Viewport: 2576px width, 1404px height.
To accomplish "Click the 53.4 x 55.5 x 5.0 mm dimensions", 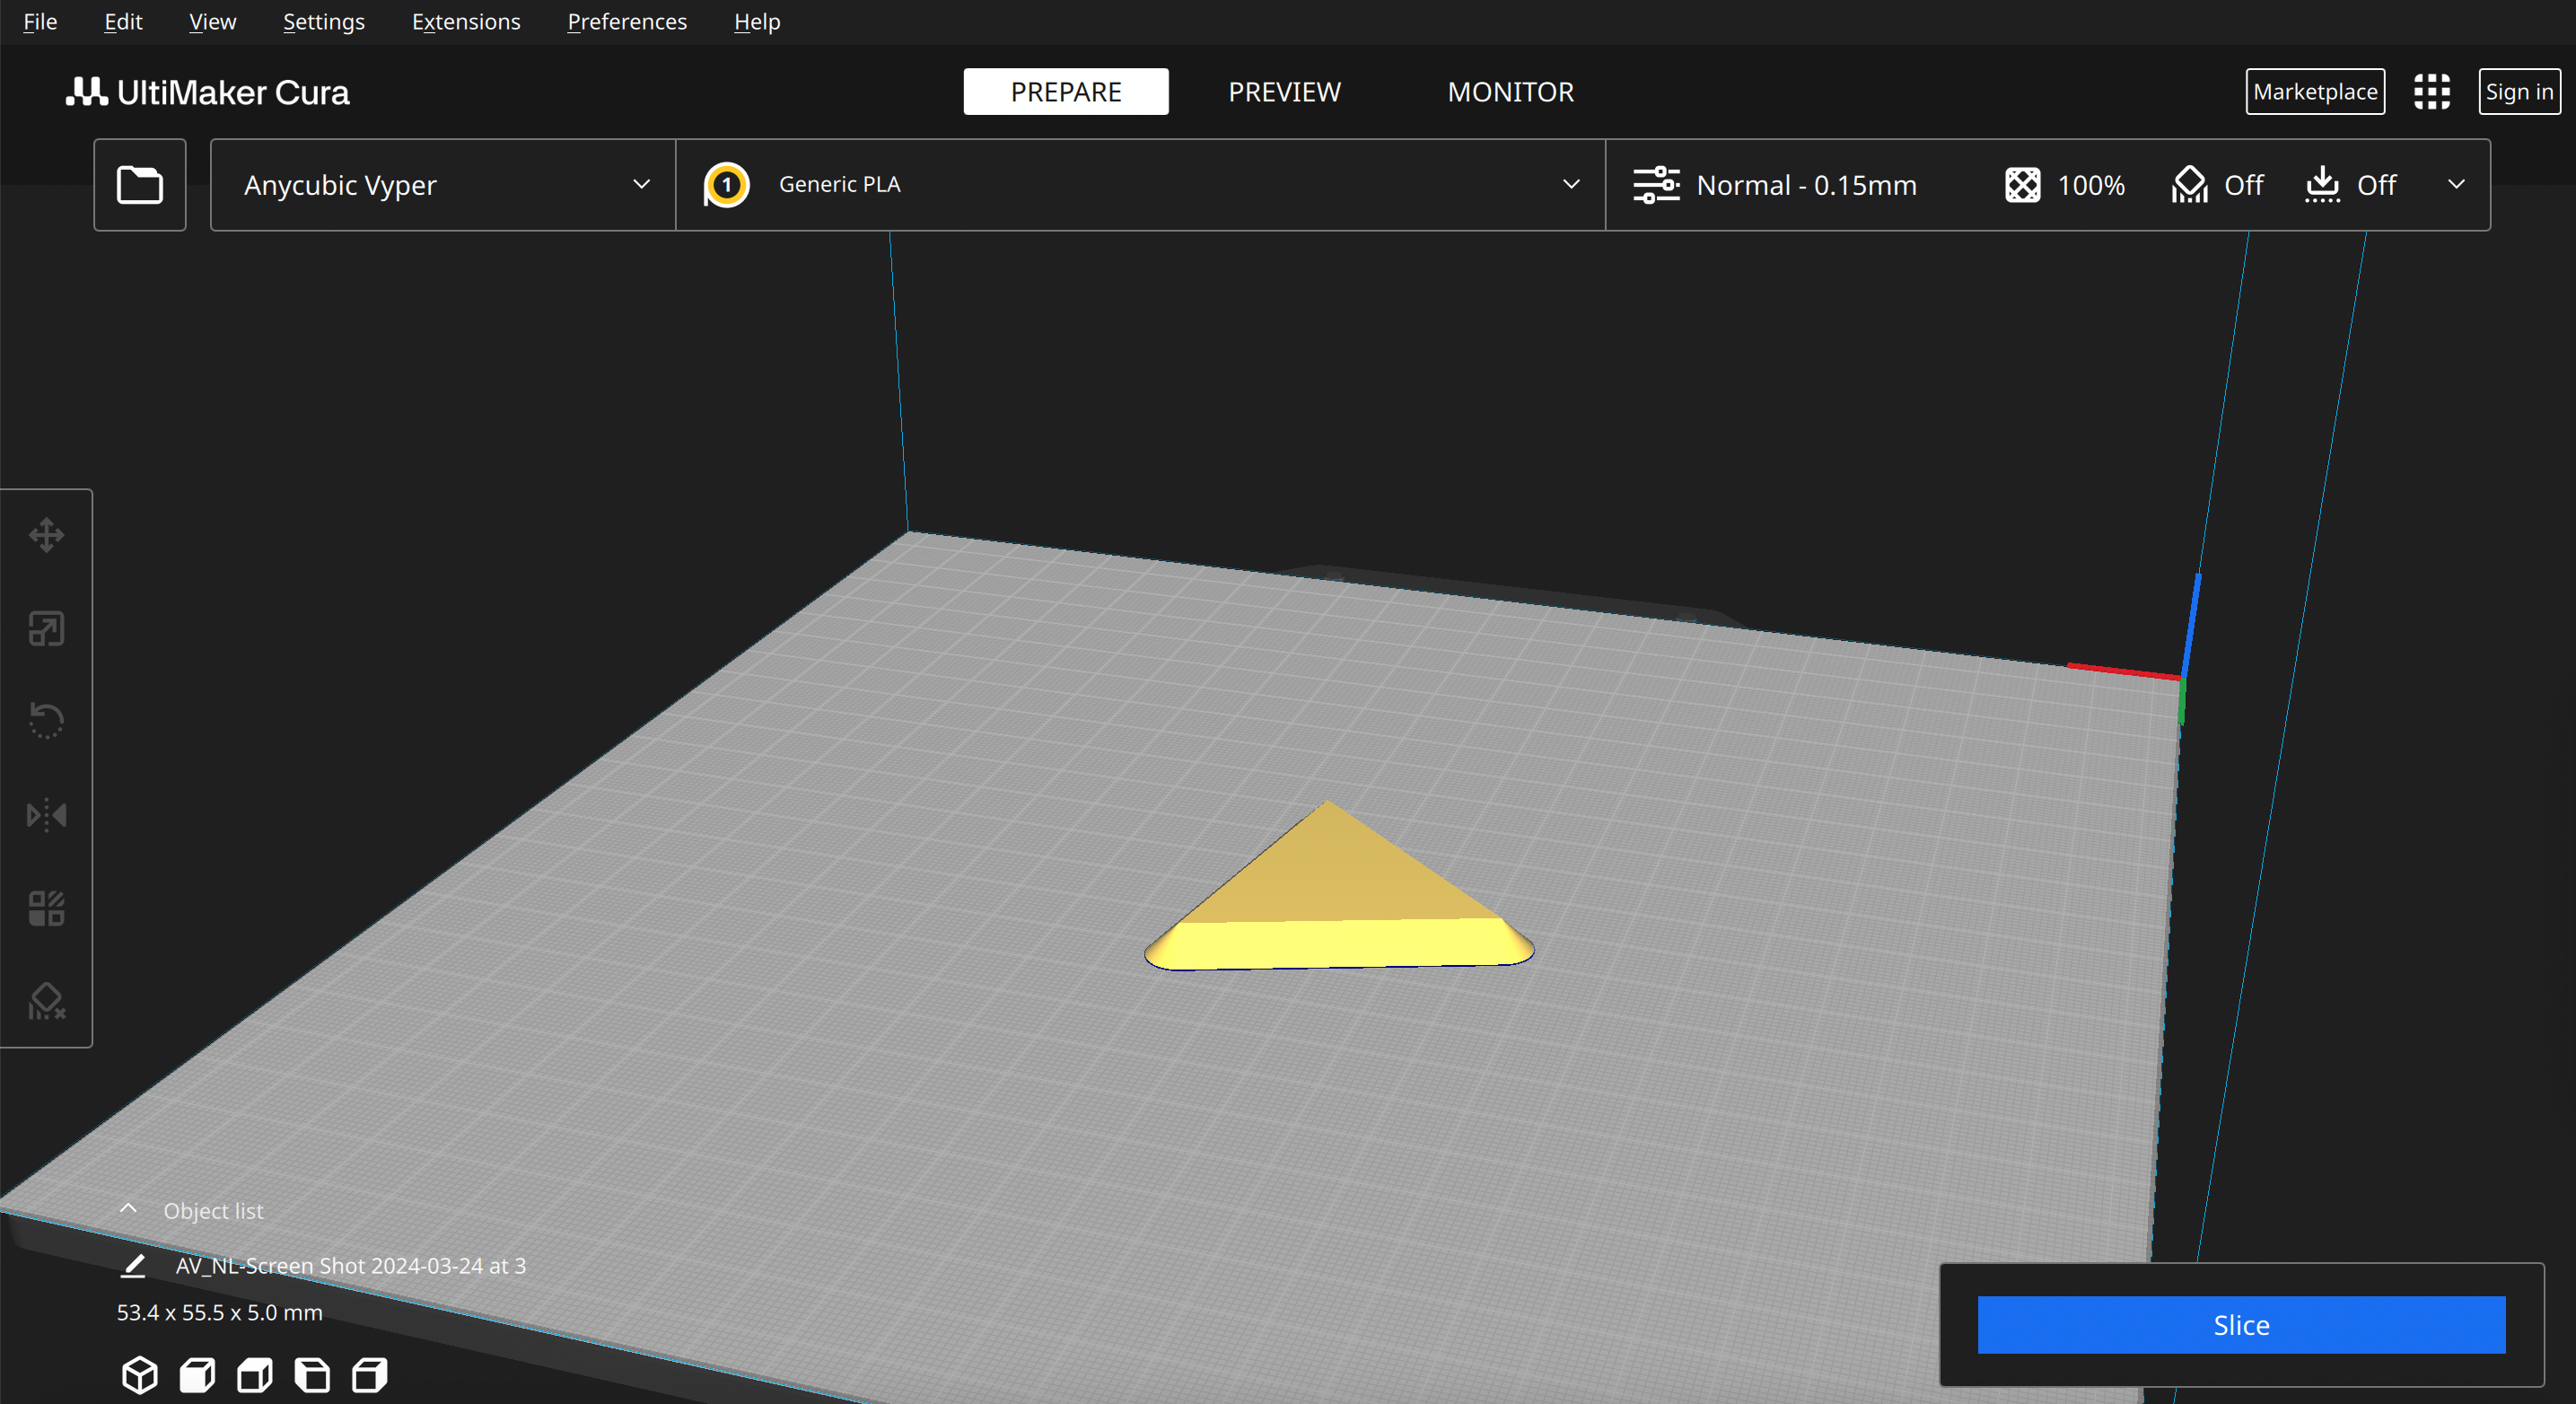I will tap(220, 1312).
